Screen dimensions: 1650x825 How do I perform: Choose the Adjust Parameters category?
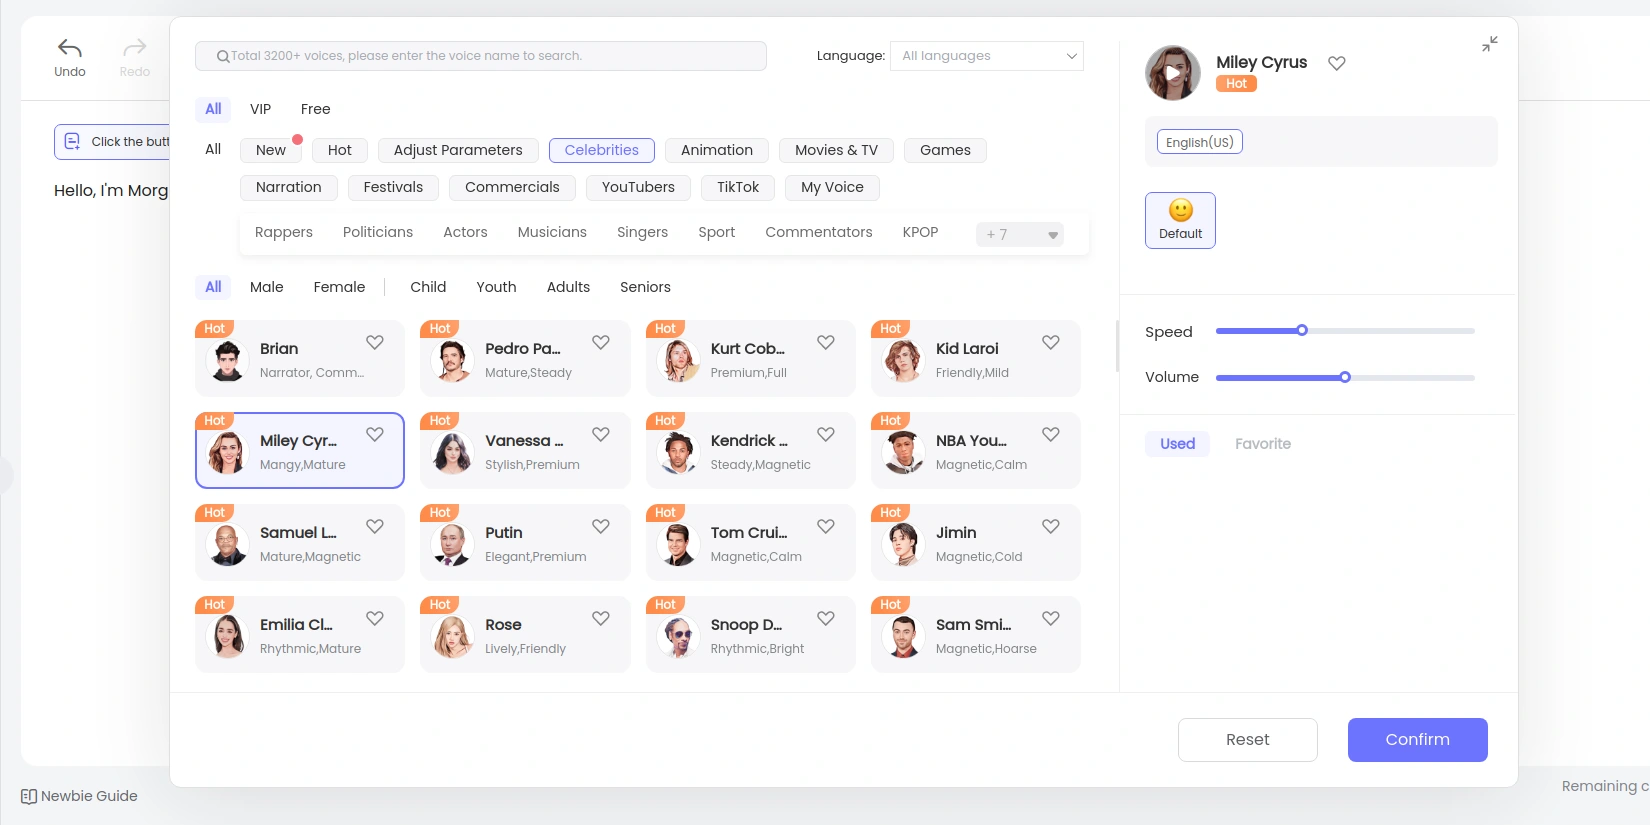click(x=458, y=150)
